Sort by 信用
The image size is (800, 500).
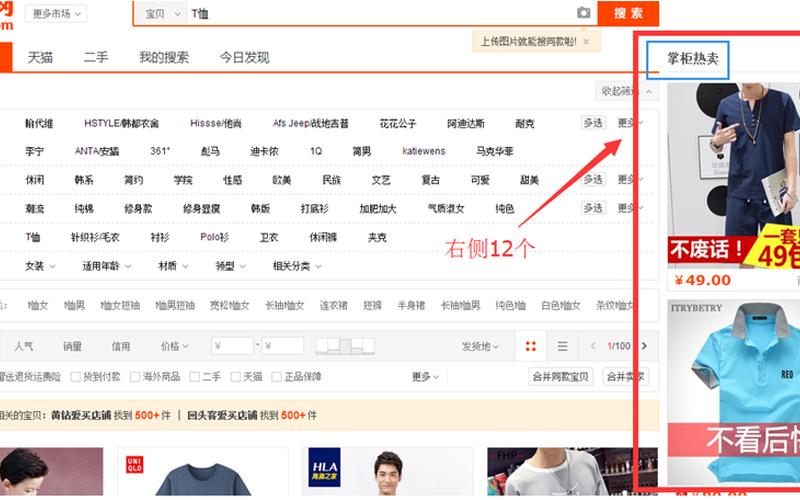[121, 346]
